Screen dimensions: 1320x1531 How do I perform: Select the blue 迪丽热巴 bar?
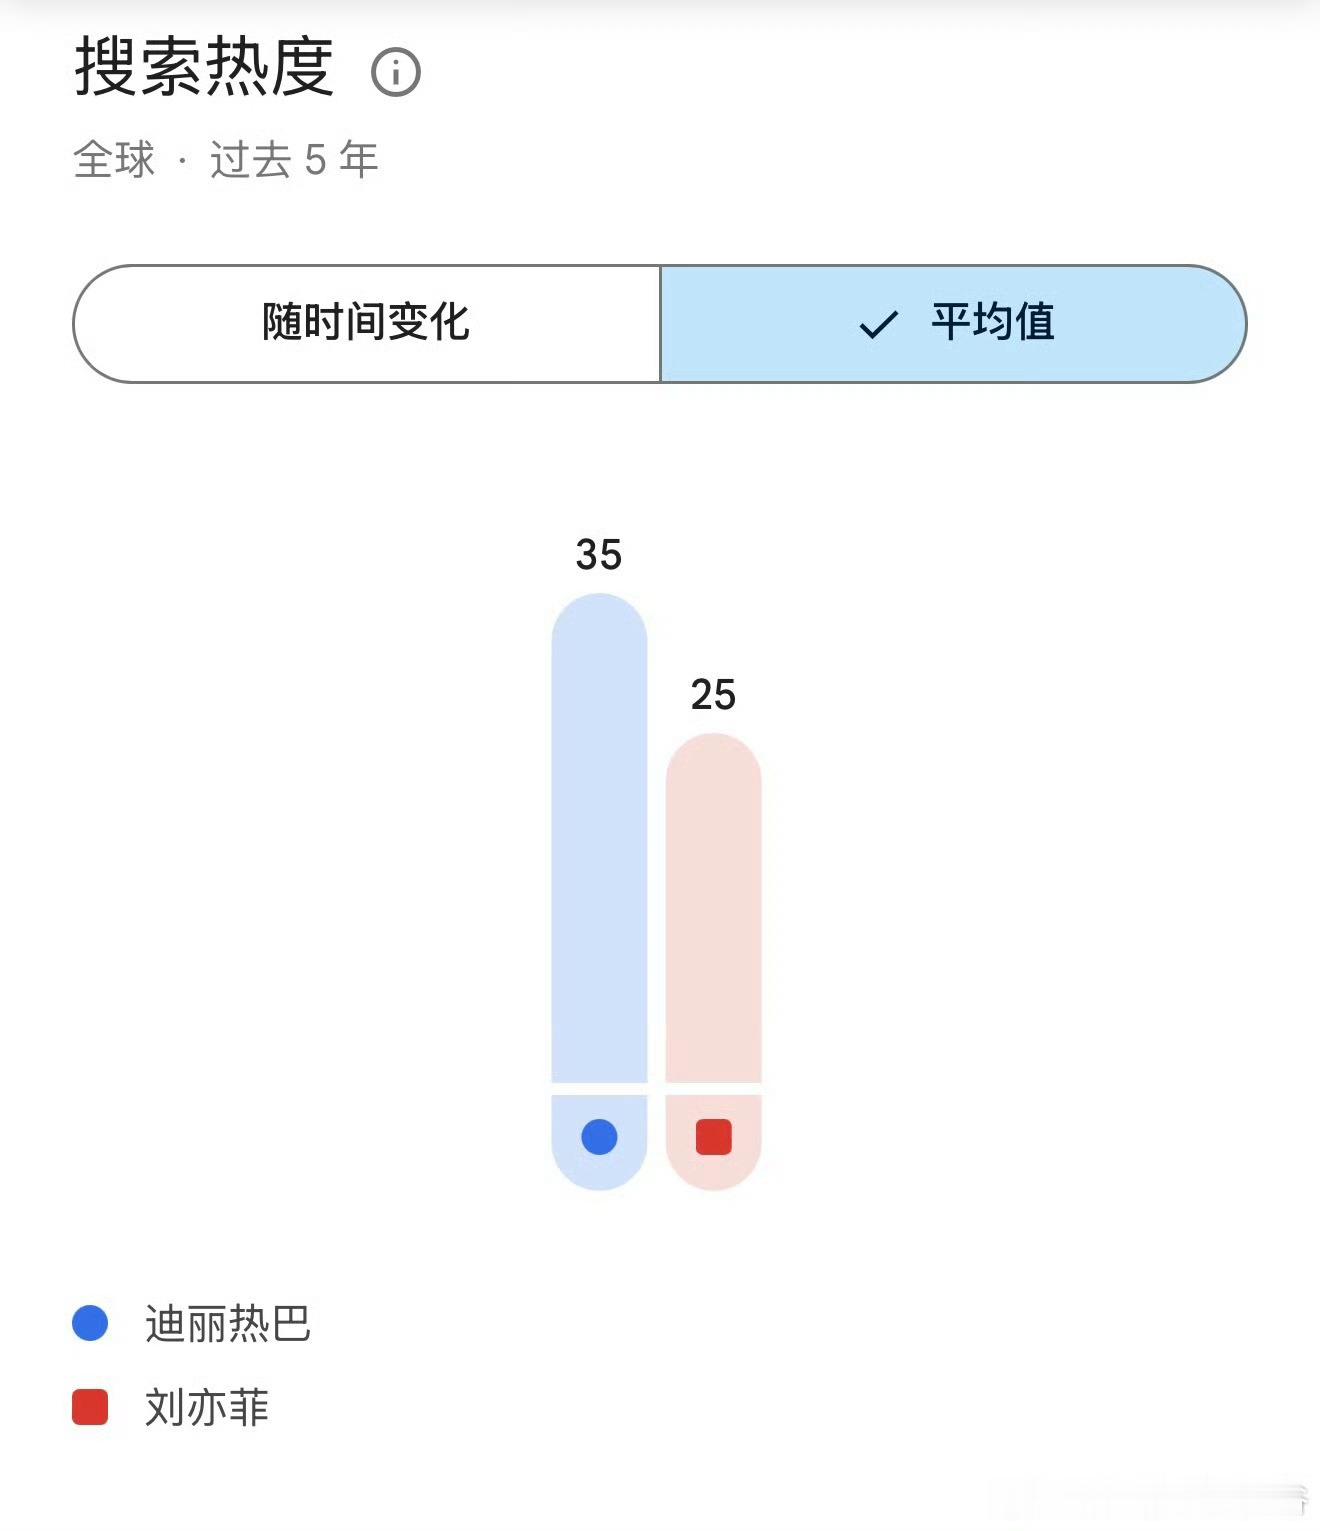(599, 837)
